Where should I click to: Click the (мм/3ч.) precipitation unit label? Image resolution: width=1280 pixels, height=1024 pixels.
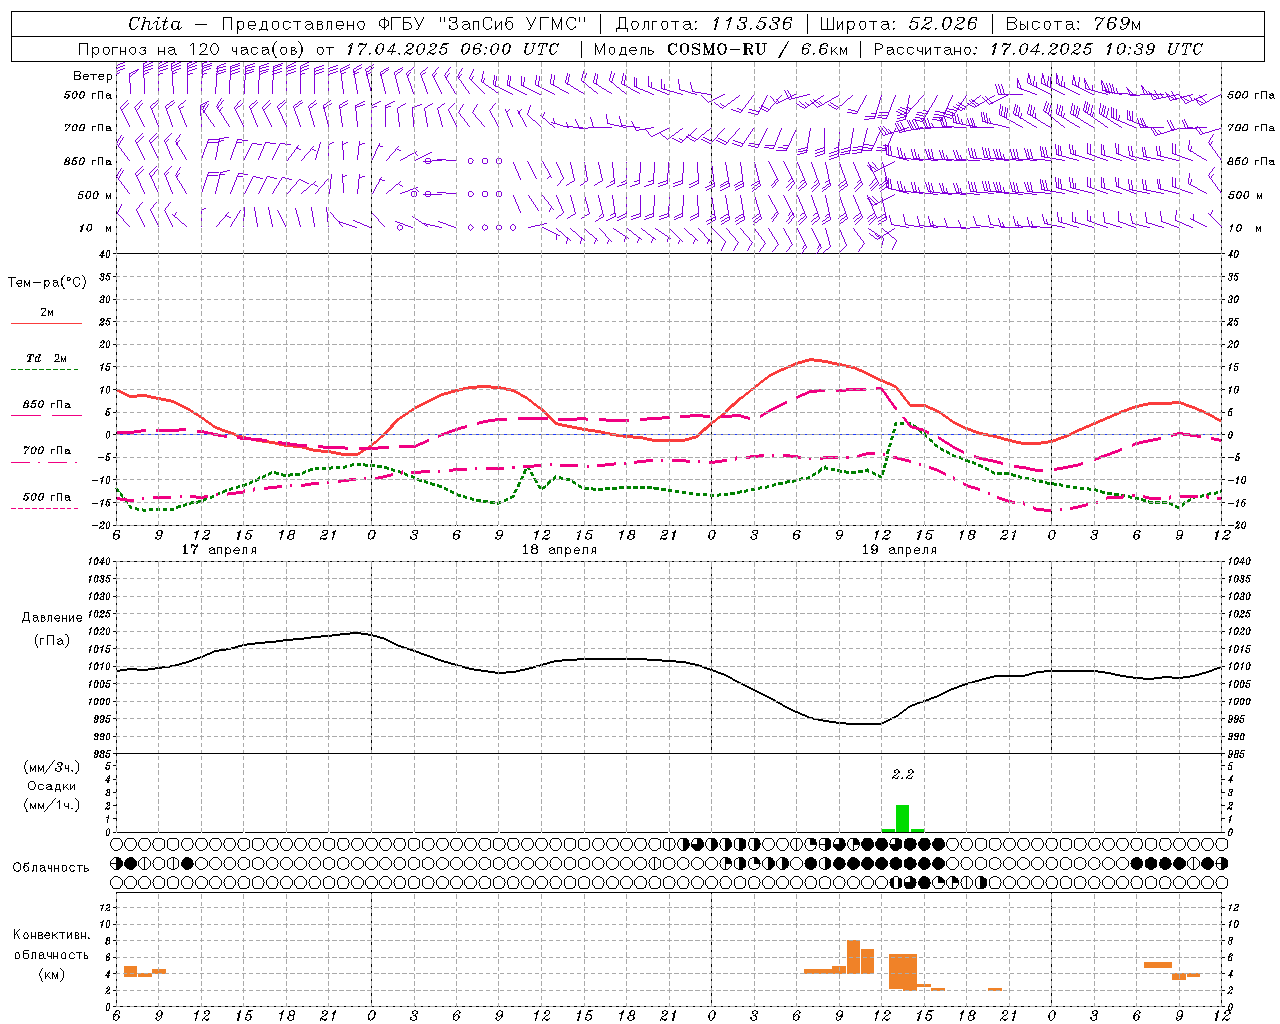52,767
